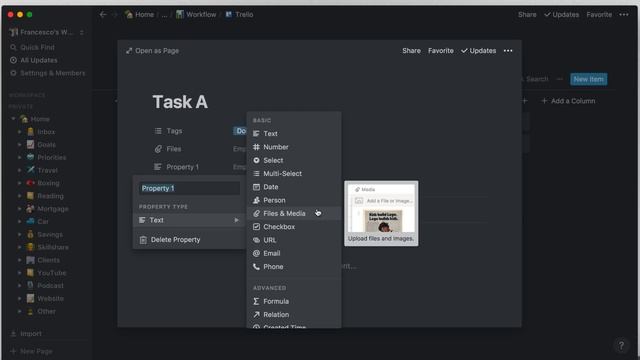Expand the Travel page toggle

tap(19, 170)
